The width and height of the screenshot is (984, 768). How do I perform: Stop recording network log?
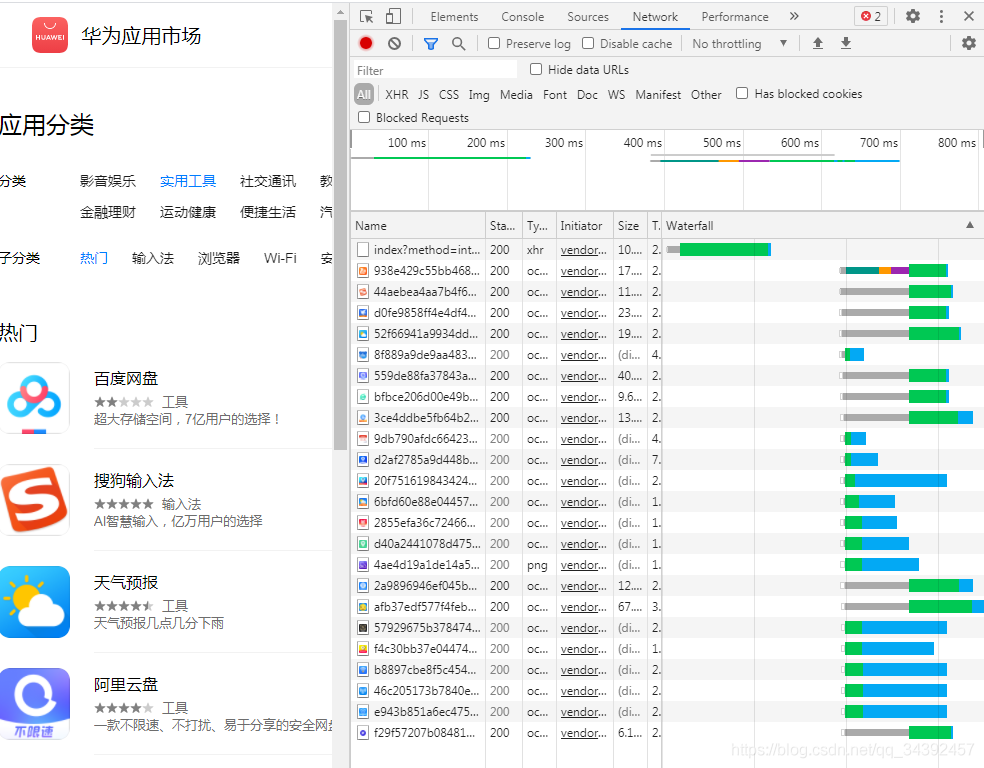(366, 43)
